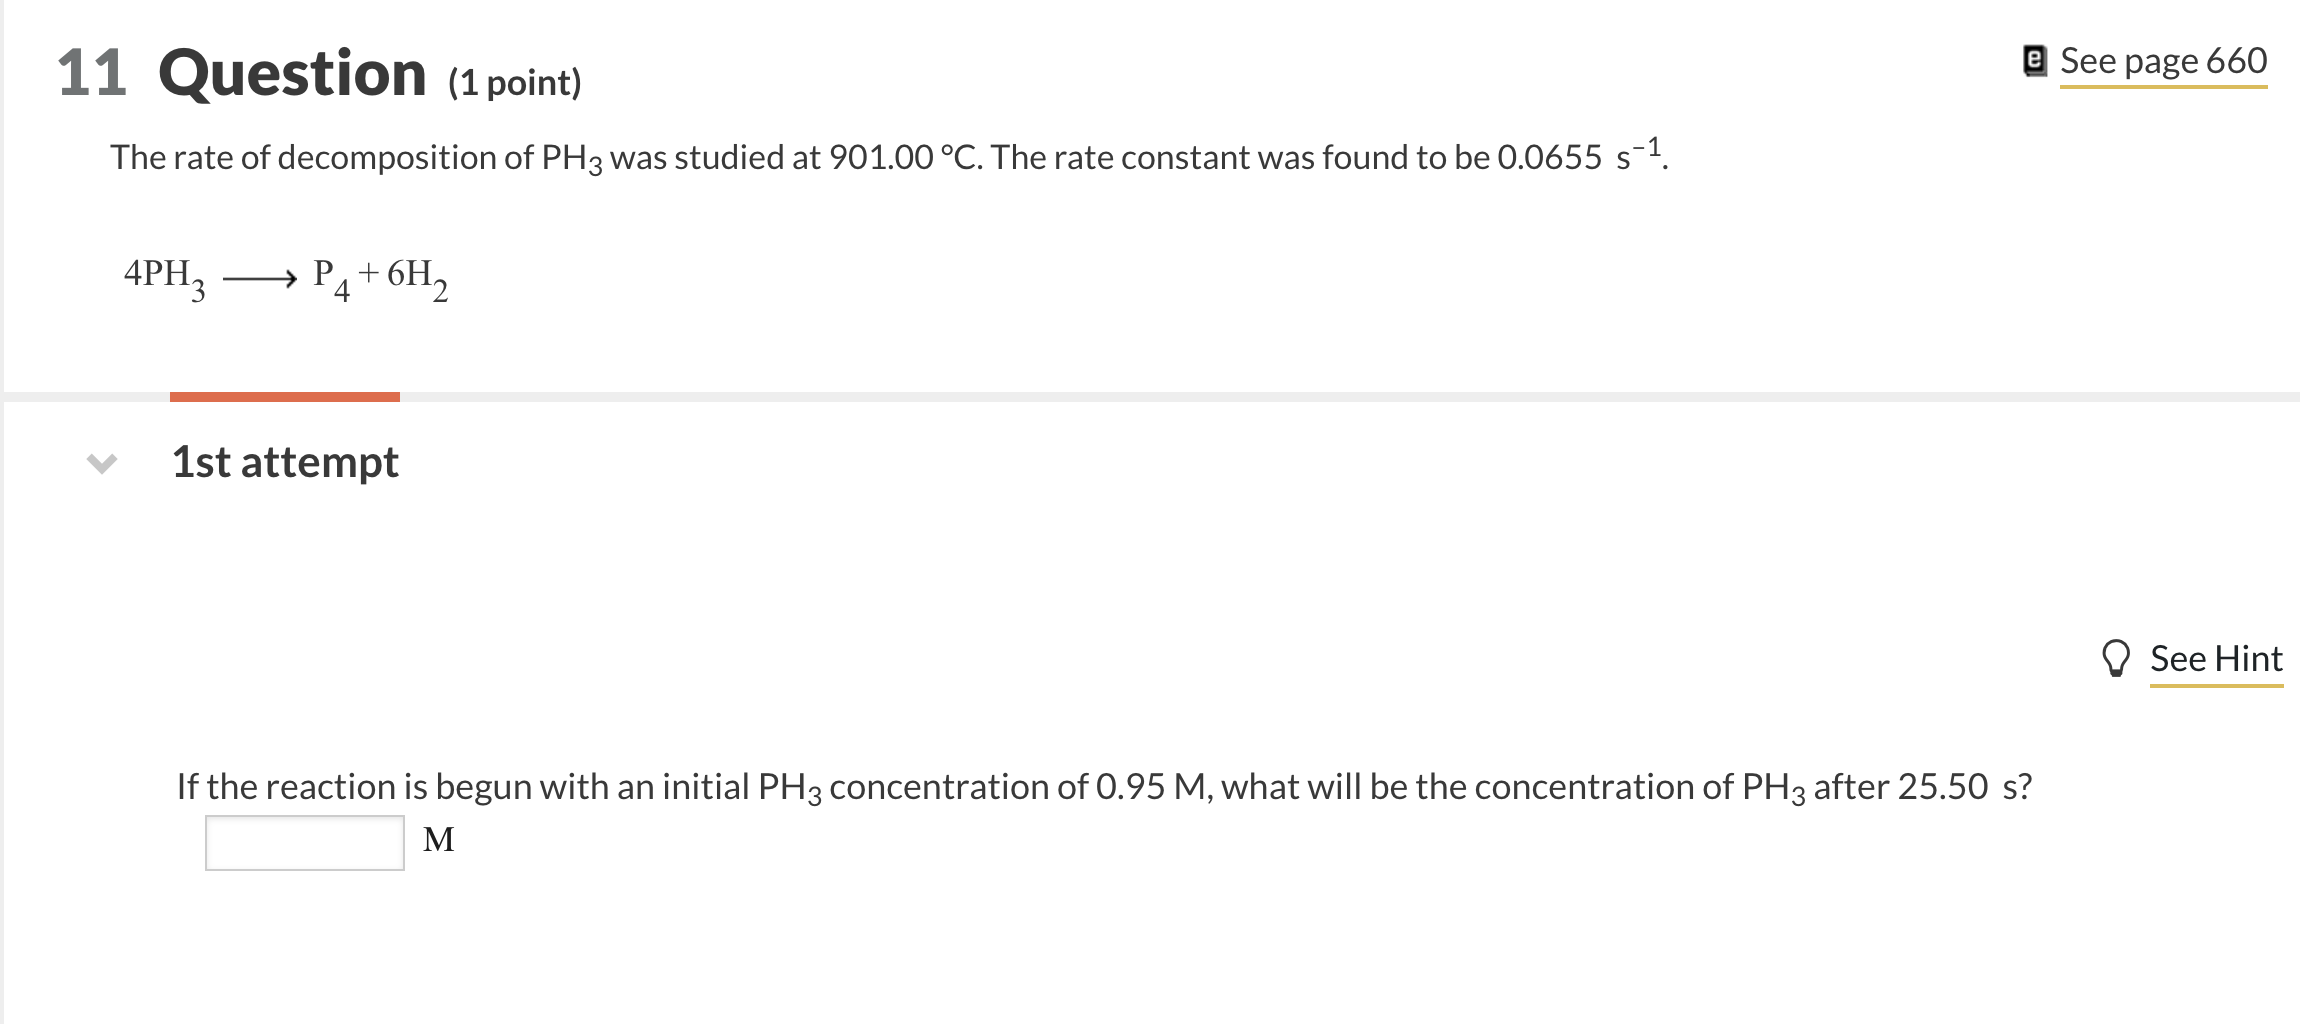Select the 1st attempt header
Screen dimensions: 2300x1024
[285, 461]
